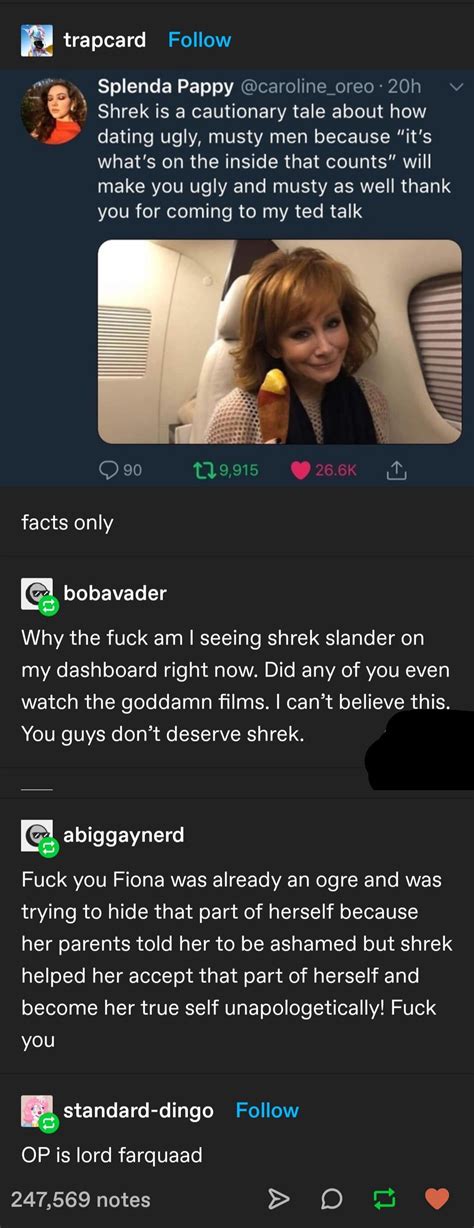
Task: Follow the standard-dingo blog
Action: tap(267, 1110)
